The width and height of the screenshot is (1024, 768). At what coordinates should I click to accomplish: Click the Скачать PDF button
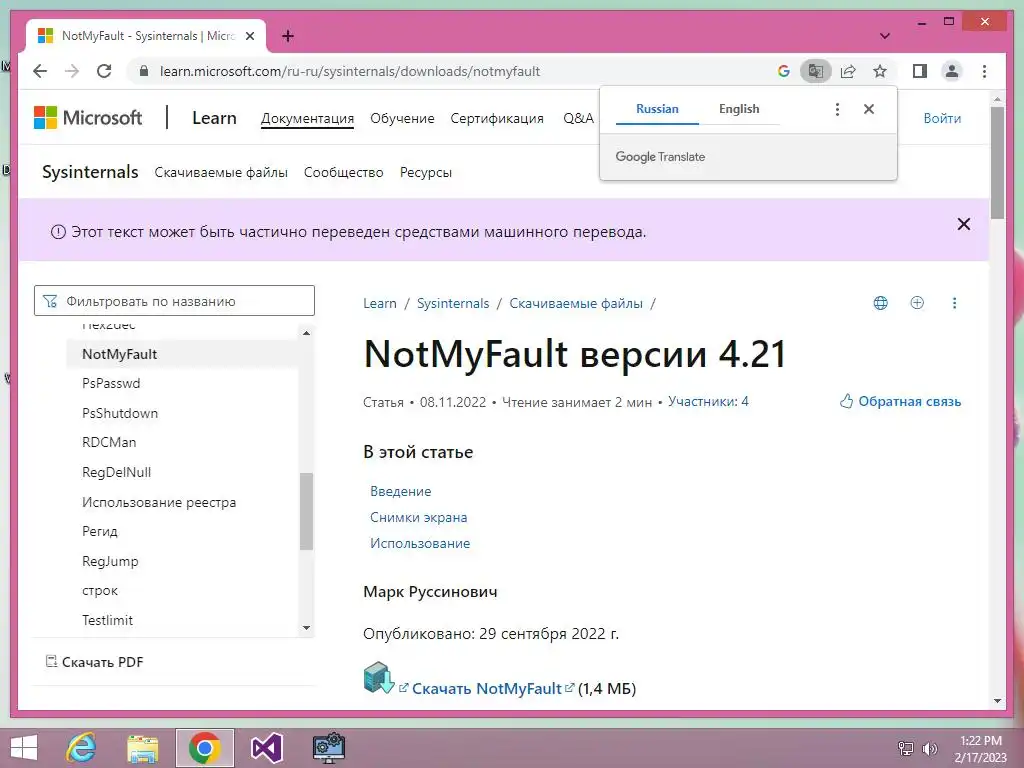click(95, 662)
